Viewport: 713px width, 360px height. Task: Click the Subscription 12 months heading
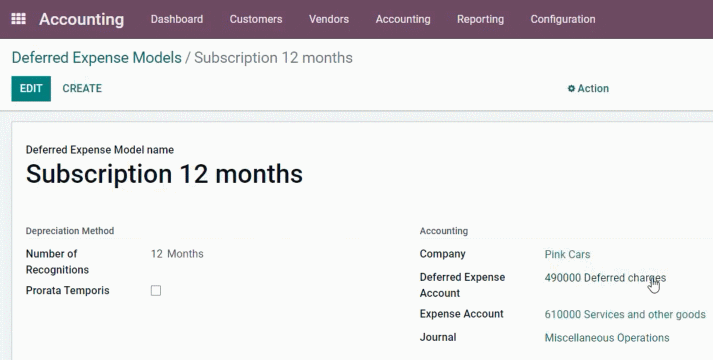tap(164, 174)
